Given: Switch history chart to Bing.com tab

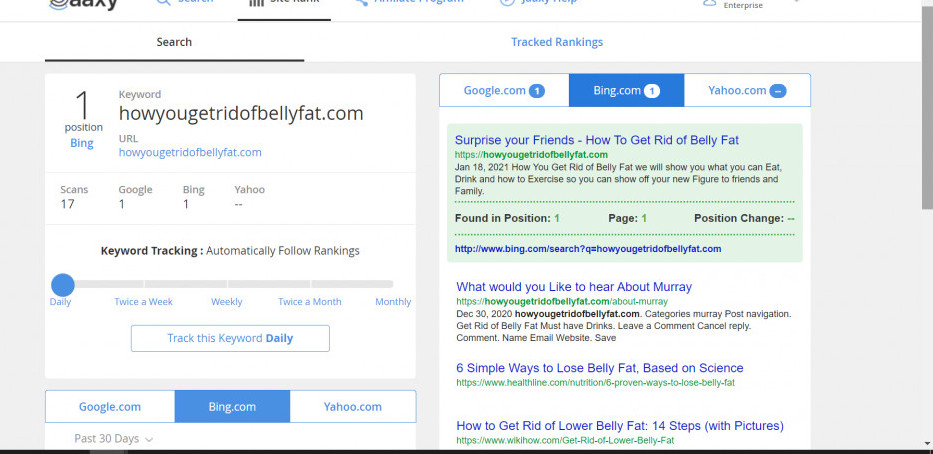Looking at the screenshot, I should 232,407.
